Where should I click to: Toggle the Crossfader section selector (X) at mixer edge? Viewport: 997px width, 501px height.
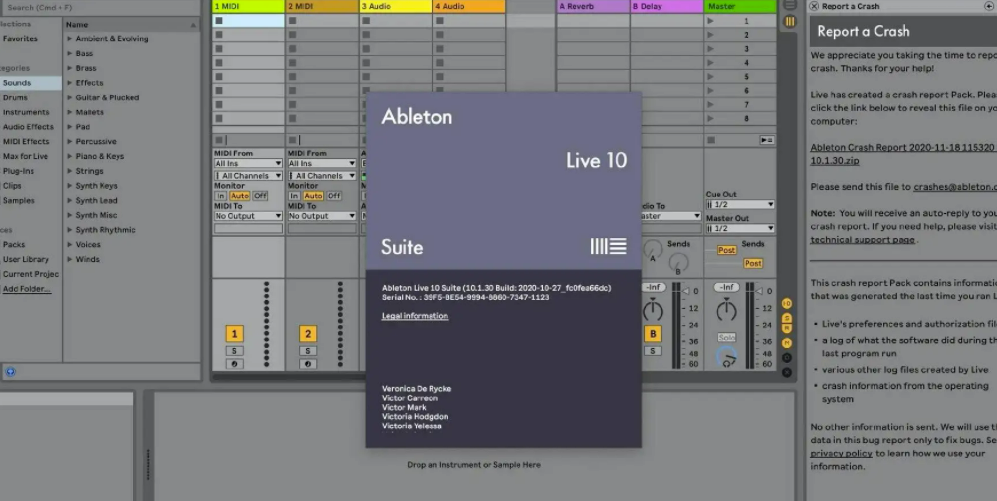click(787, 372)
